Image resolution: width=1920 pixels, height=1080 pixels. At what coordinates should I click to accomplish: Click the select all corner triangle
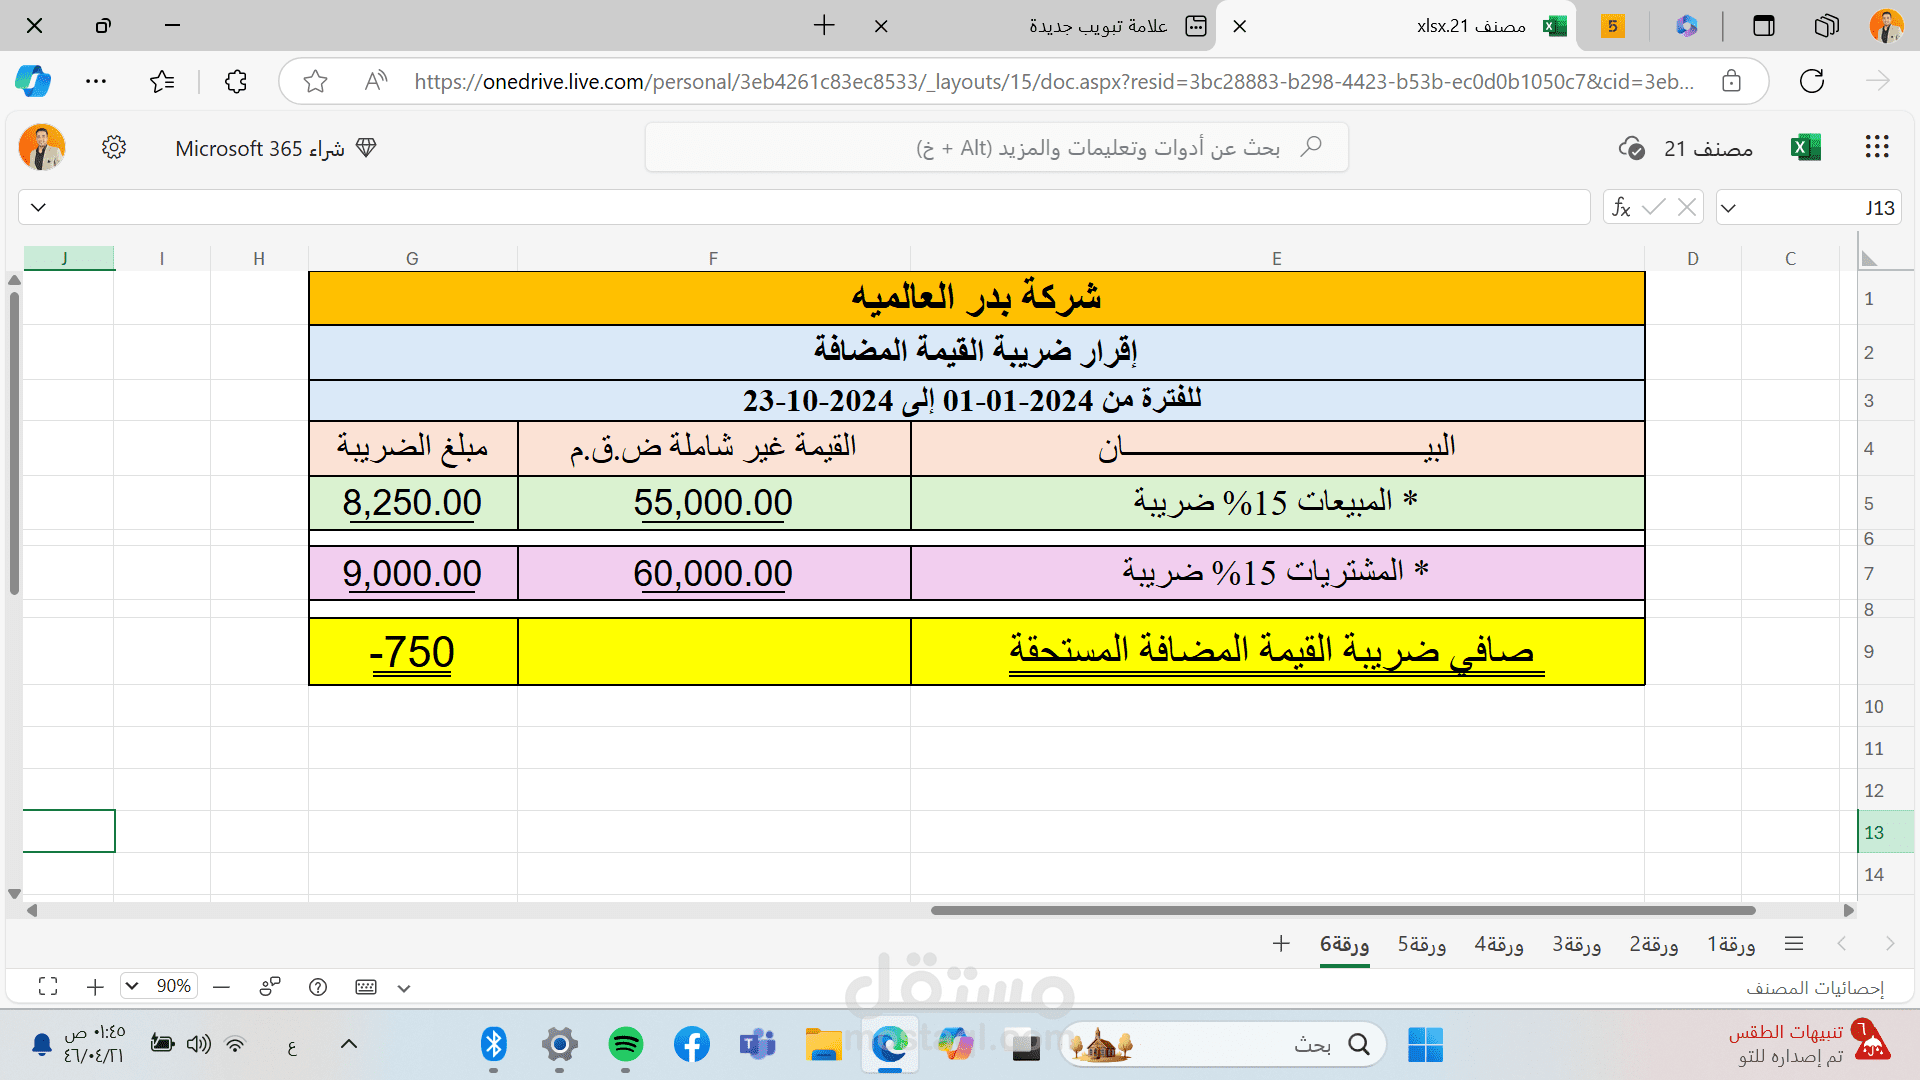[1869, 259]
